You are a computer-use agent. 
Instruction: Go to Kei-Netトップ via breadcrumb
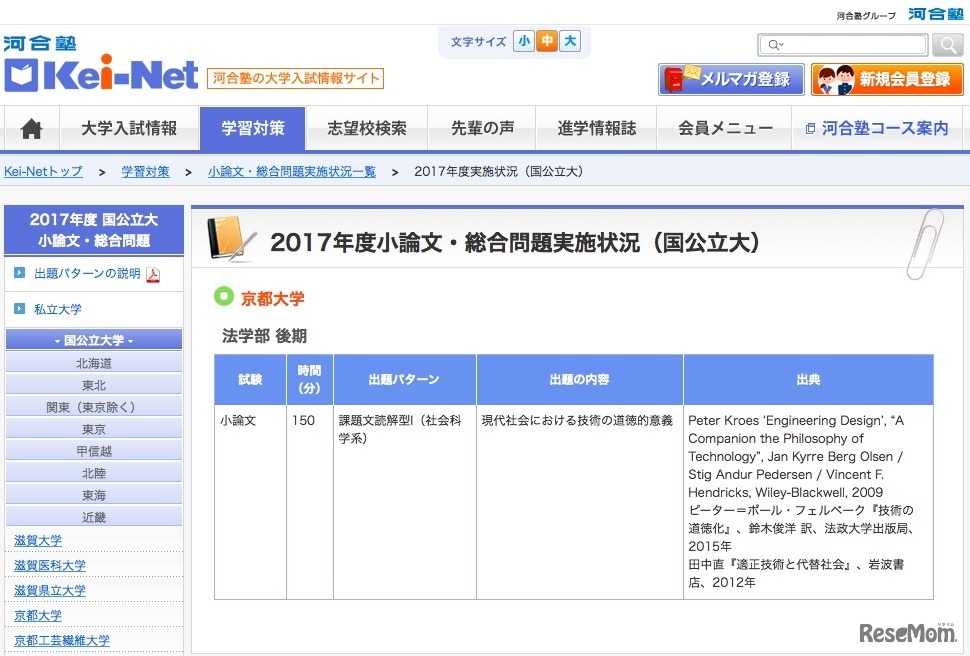click(43, 171)
